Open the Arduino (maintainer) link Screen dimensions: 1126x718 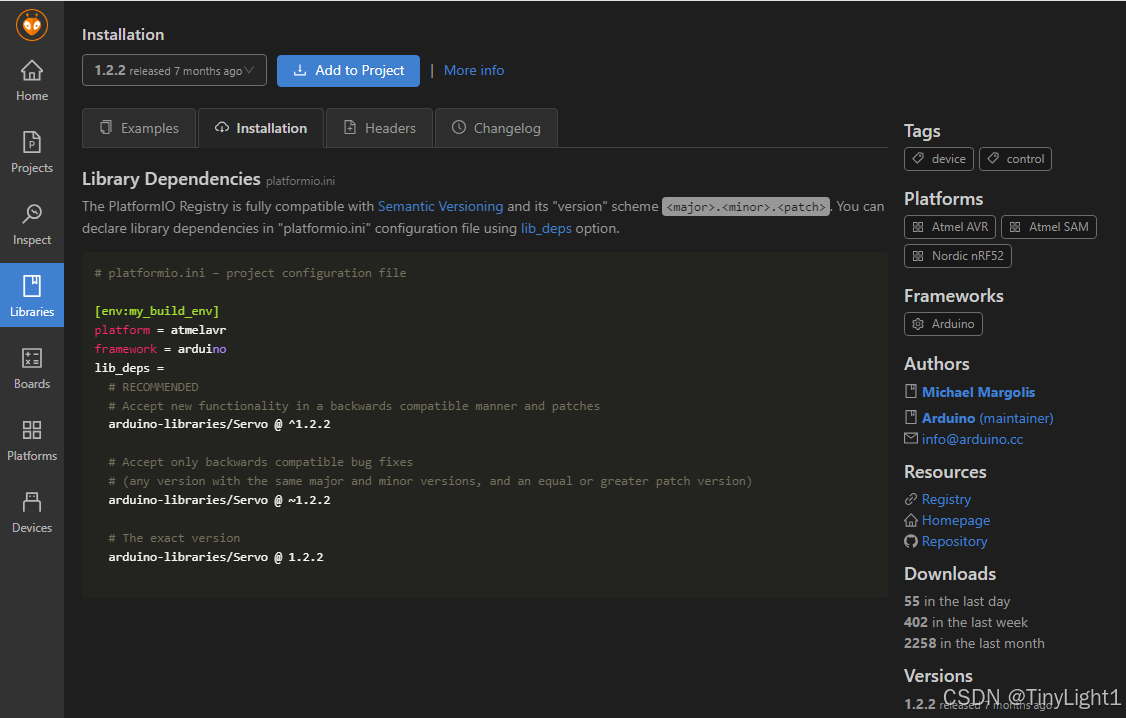point(987,418)
